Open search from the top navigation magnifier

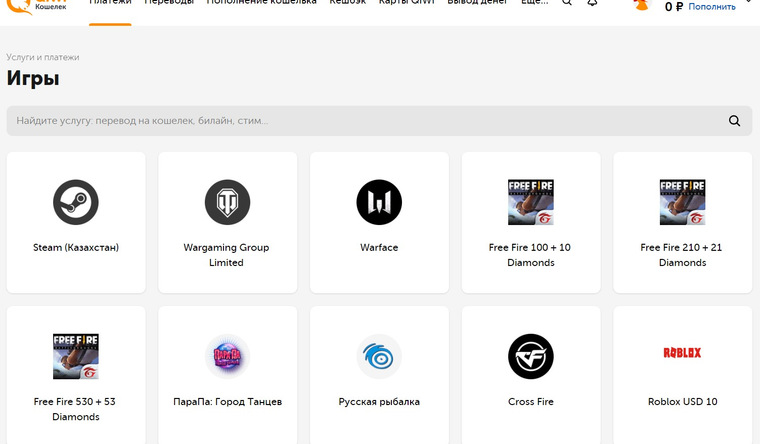[x=567, y=2]
